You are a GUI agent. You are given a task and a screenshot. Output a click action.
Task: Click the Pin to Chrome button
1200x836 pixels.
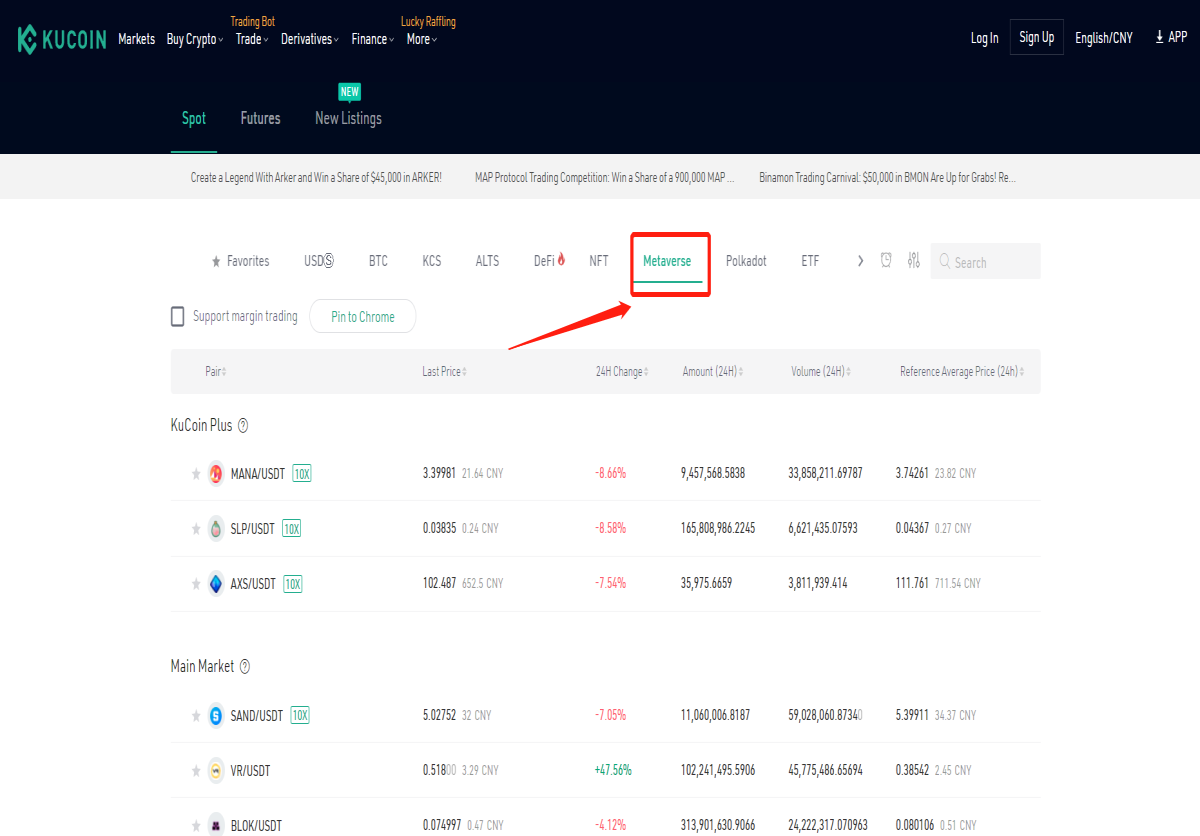pos(363,317)
